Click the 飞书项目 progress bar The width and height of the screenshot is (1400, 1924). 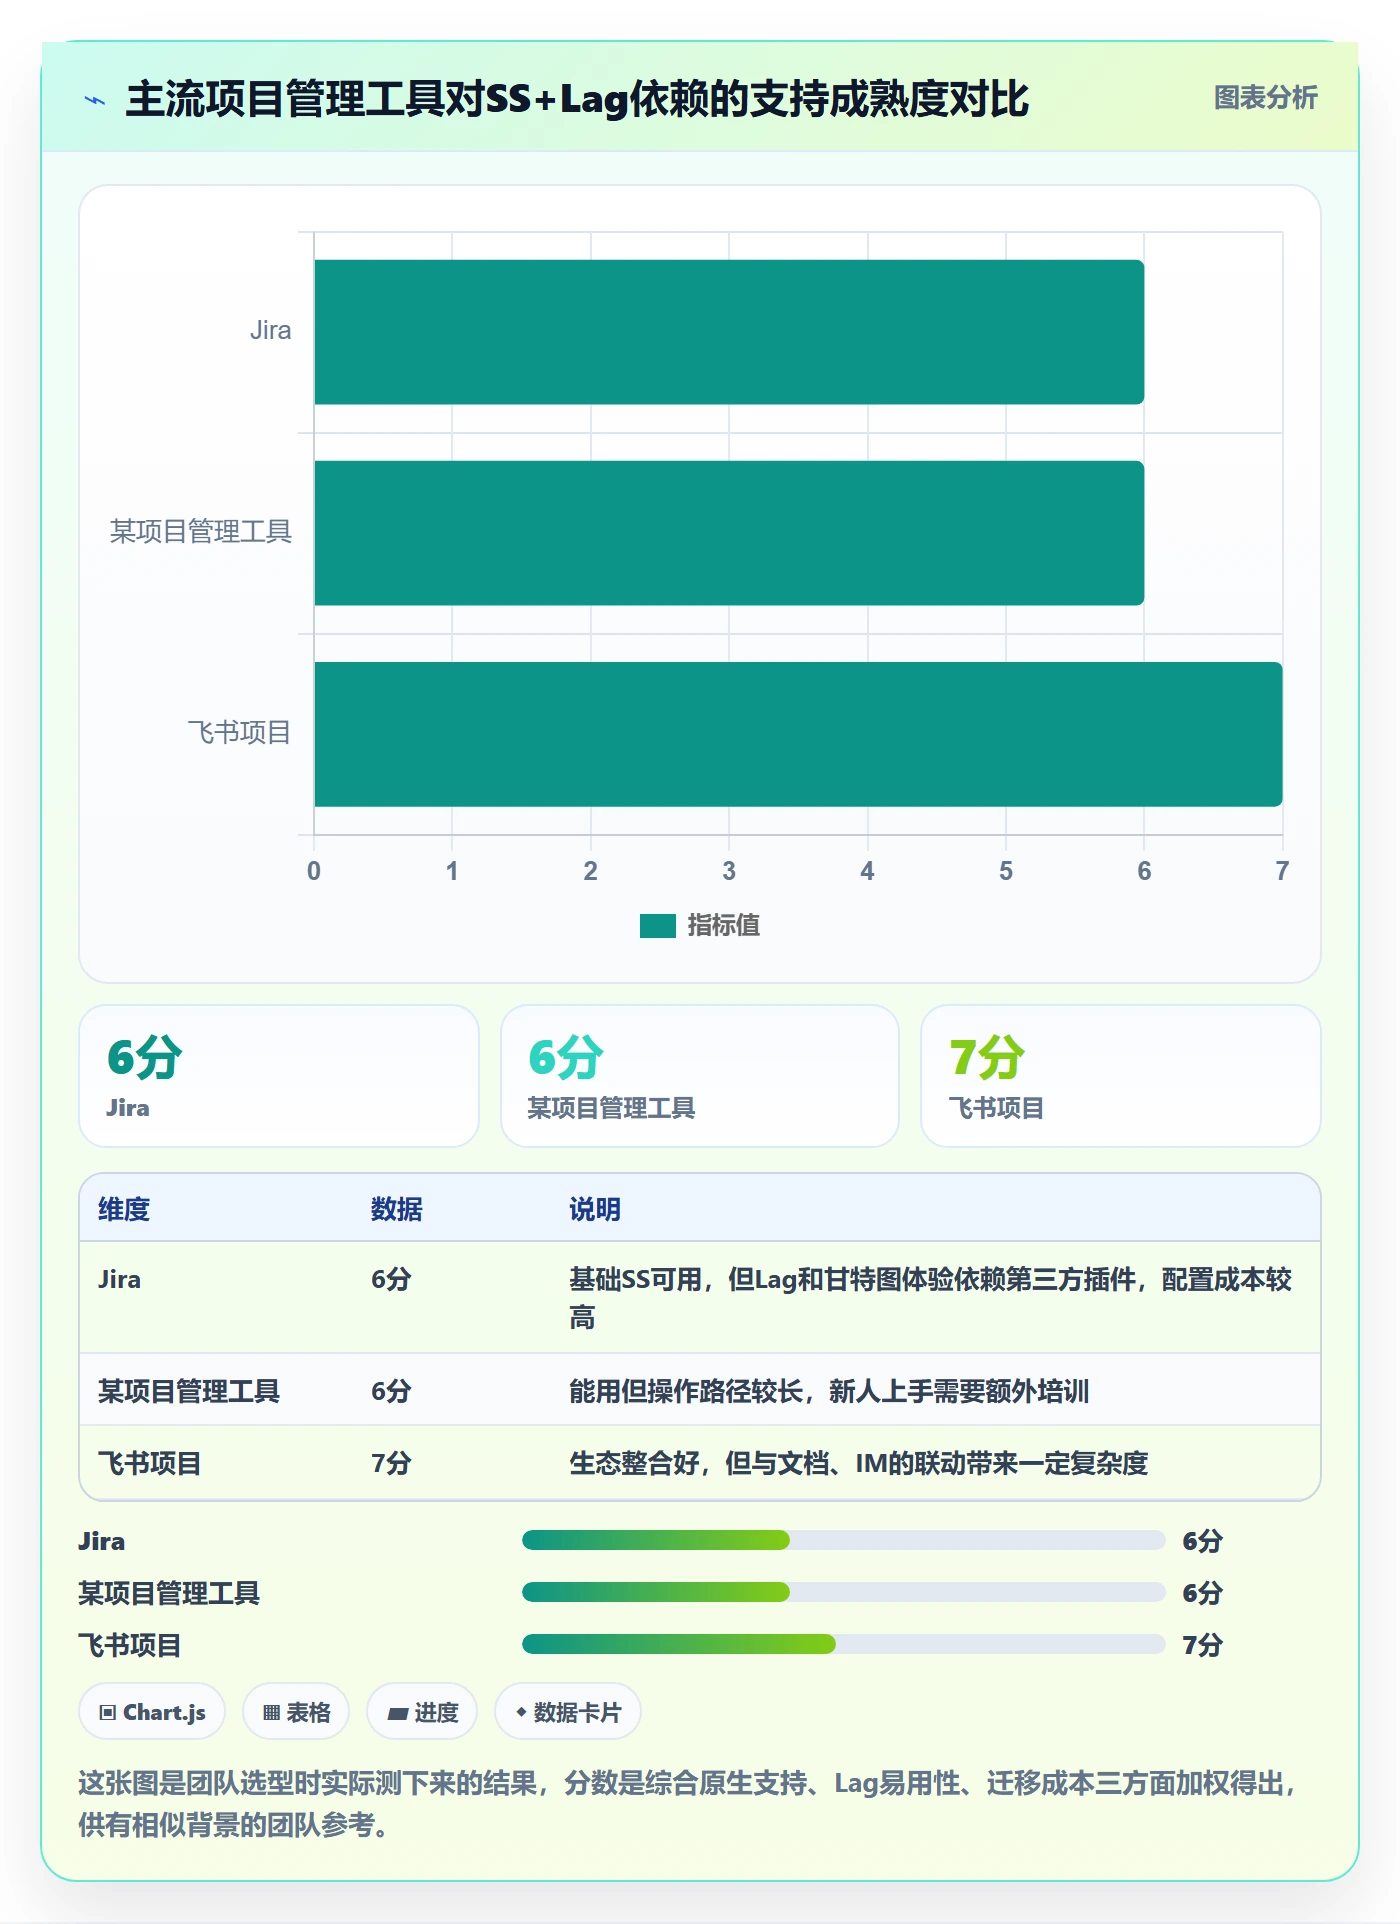click(844, 1644)
